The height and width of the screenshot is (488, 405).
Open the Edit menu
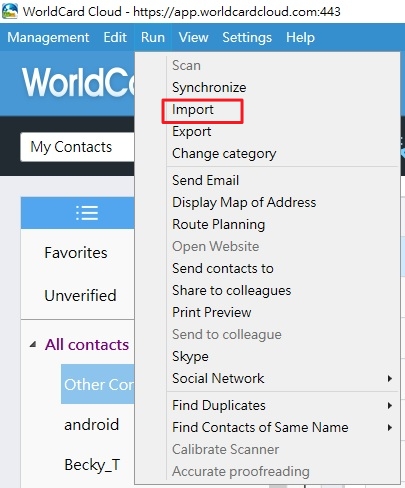pyautogui.click(x=115, y=37)
